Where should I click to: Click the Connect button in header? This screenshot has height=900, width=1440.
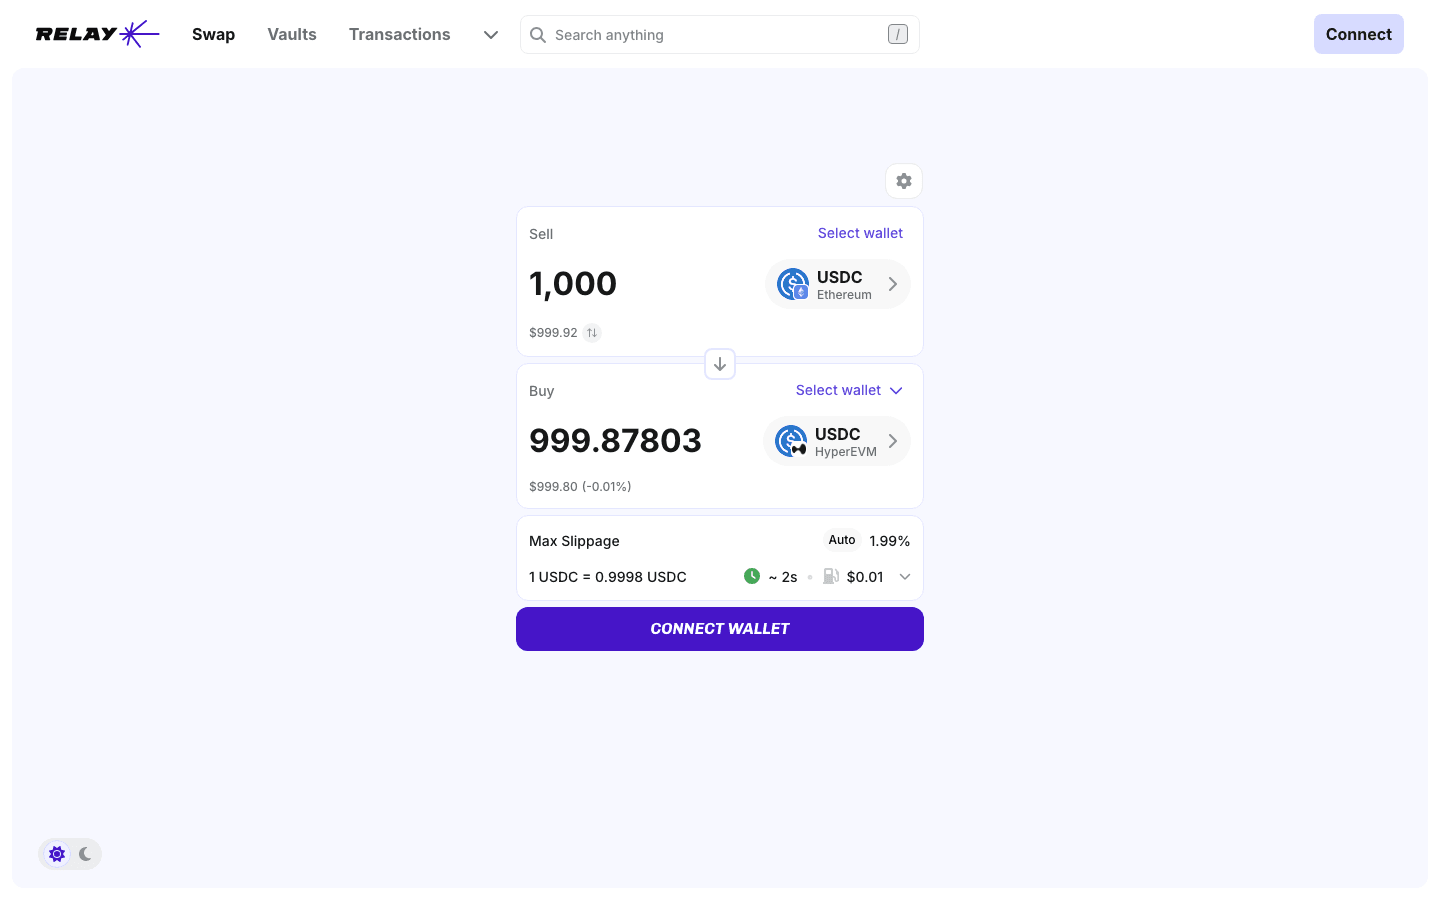click(x=1359, y=34)
